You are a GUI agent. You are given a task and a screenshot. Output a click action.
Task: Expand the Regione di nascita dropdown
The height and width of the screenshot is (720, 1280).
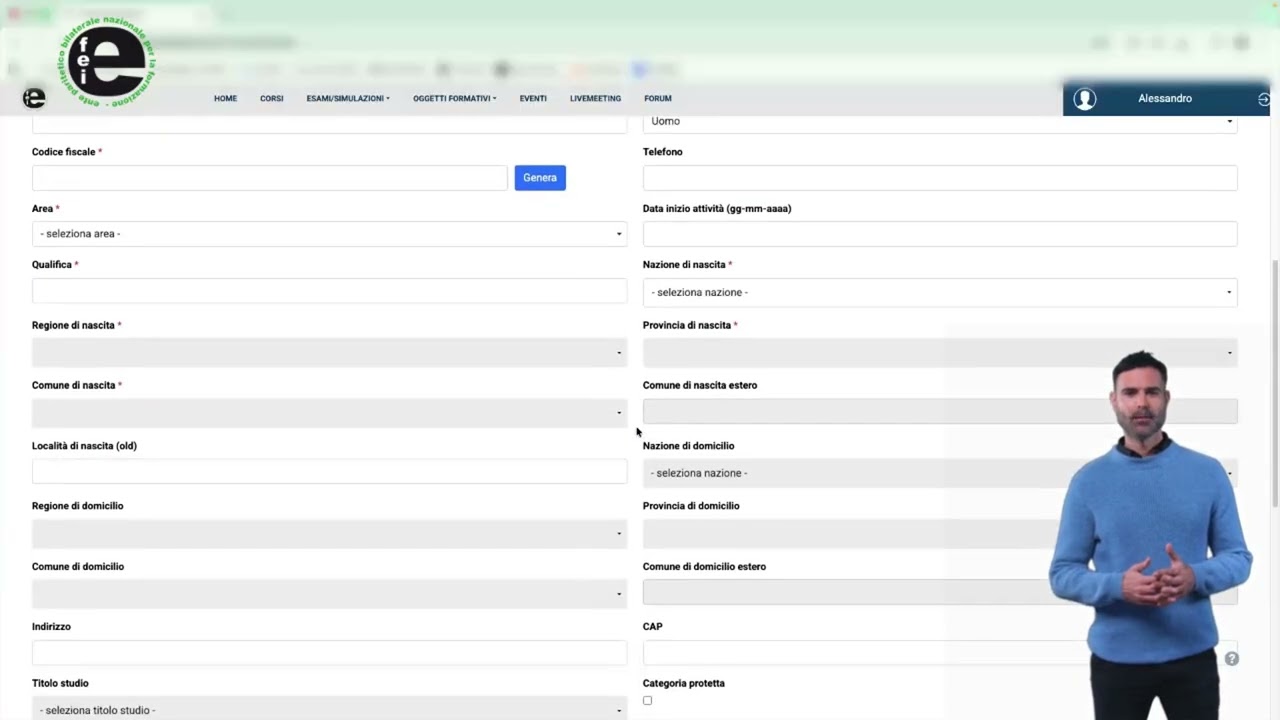[329, 352]
